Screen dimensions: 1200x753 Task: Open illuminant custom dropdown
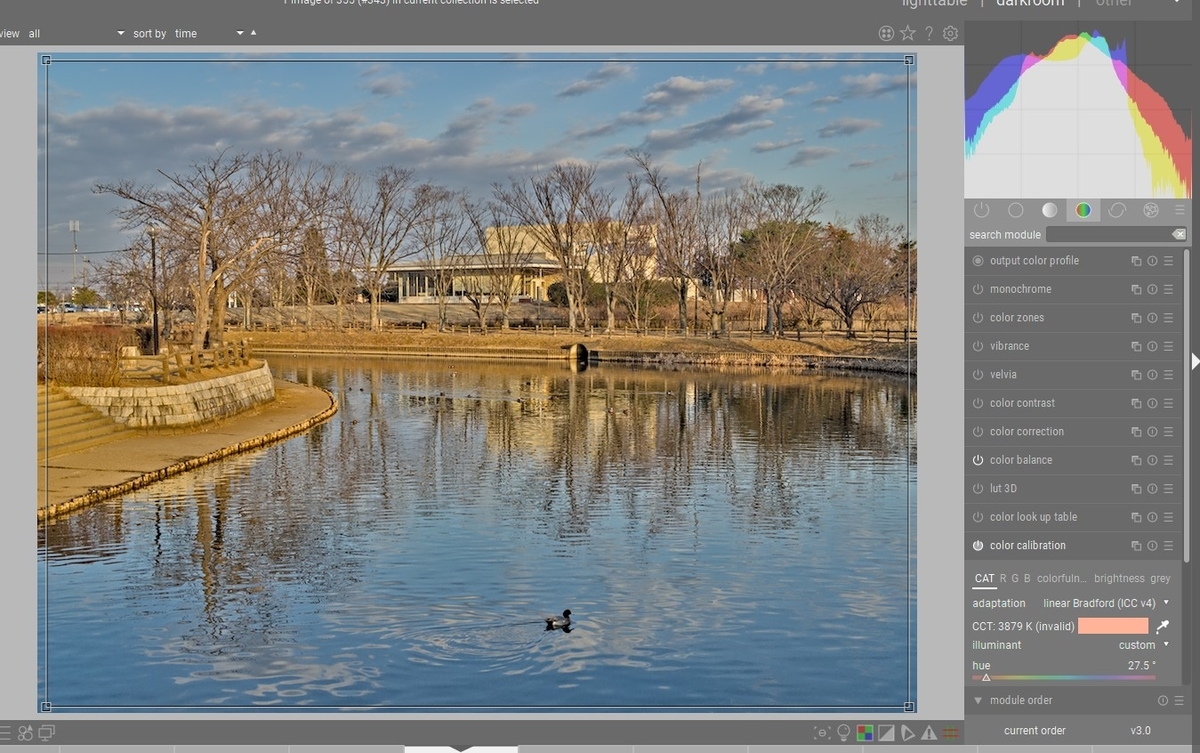tap(1143, 645)
